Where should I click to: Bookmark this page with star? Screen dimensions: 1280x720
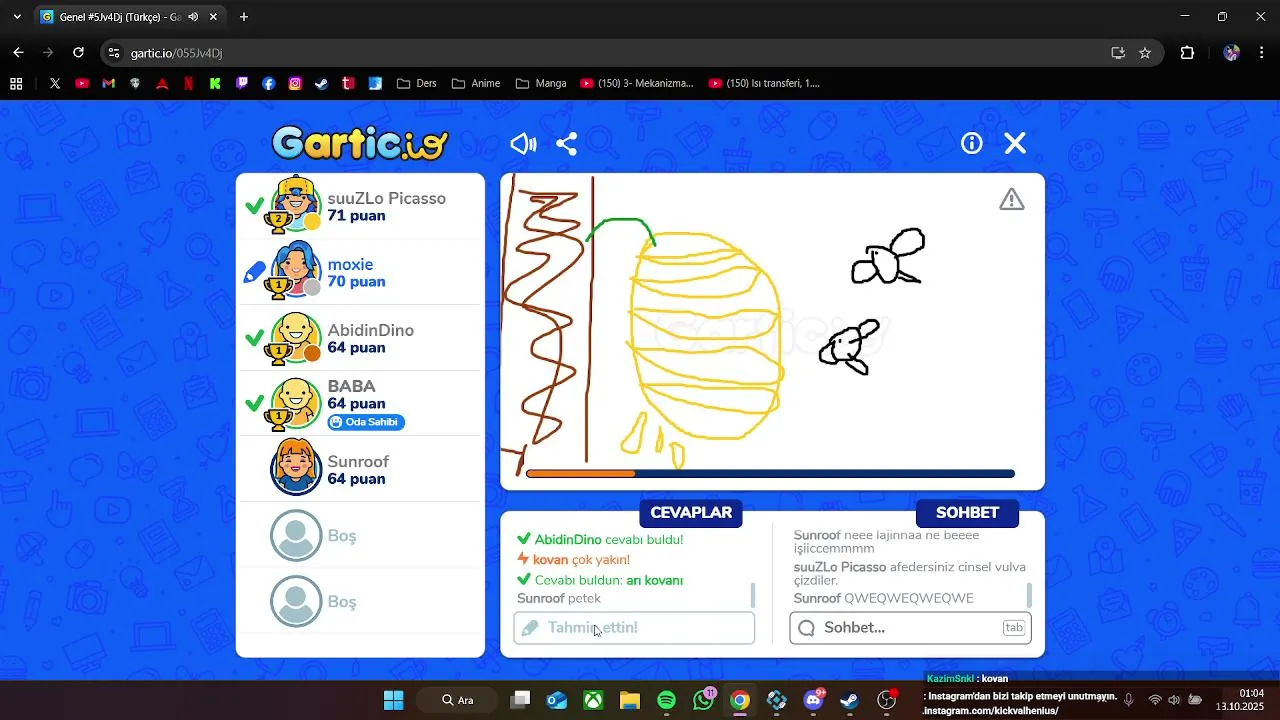tap(1145, 53)
